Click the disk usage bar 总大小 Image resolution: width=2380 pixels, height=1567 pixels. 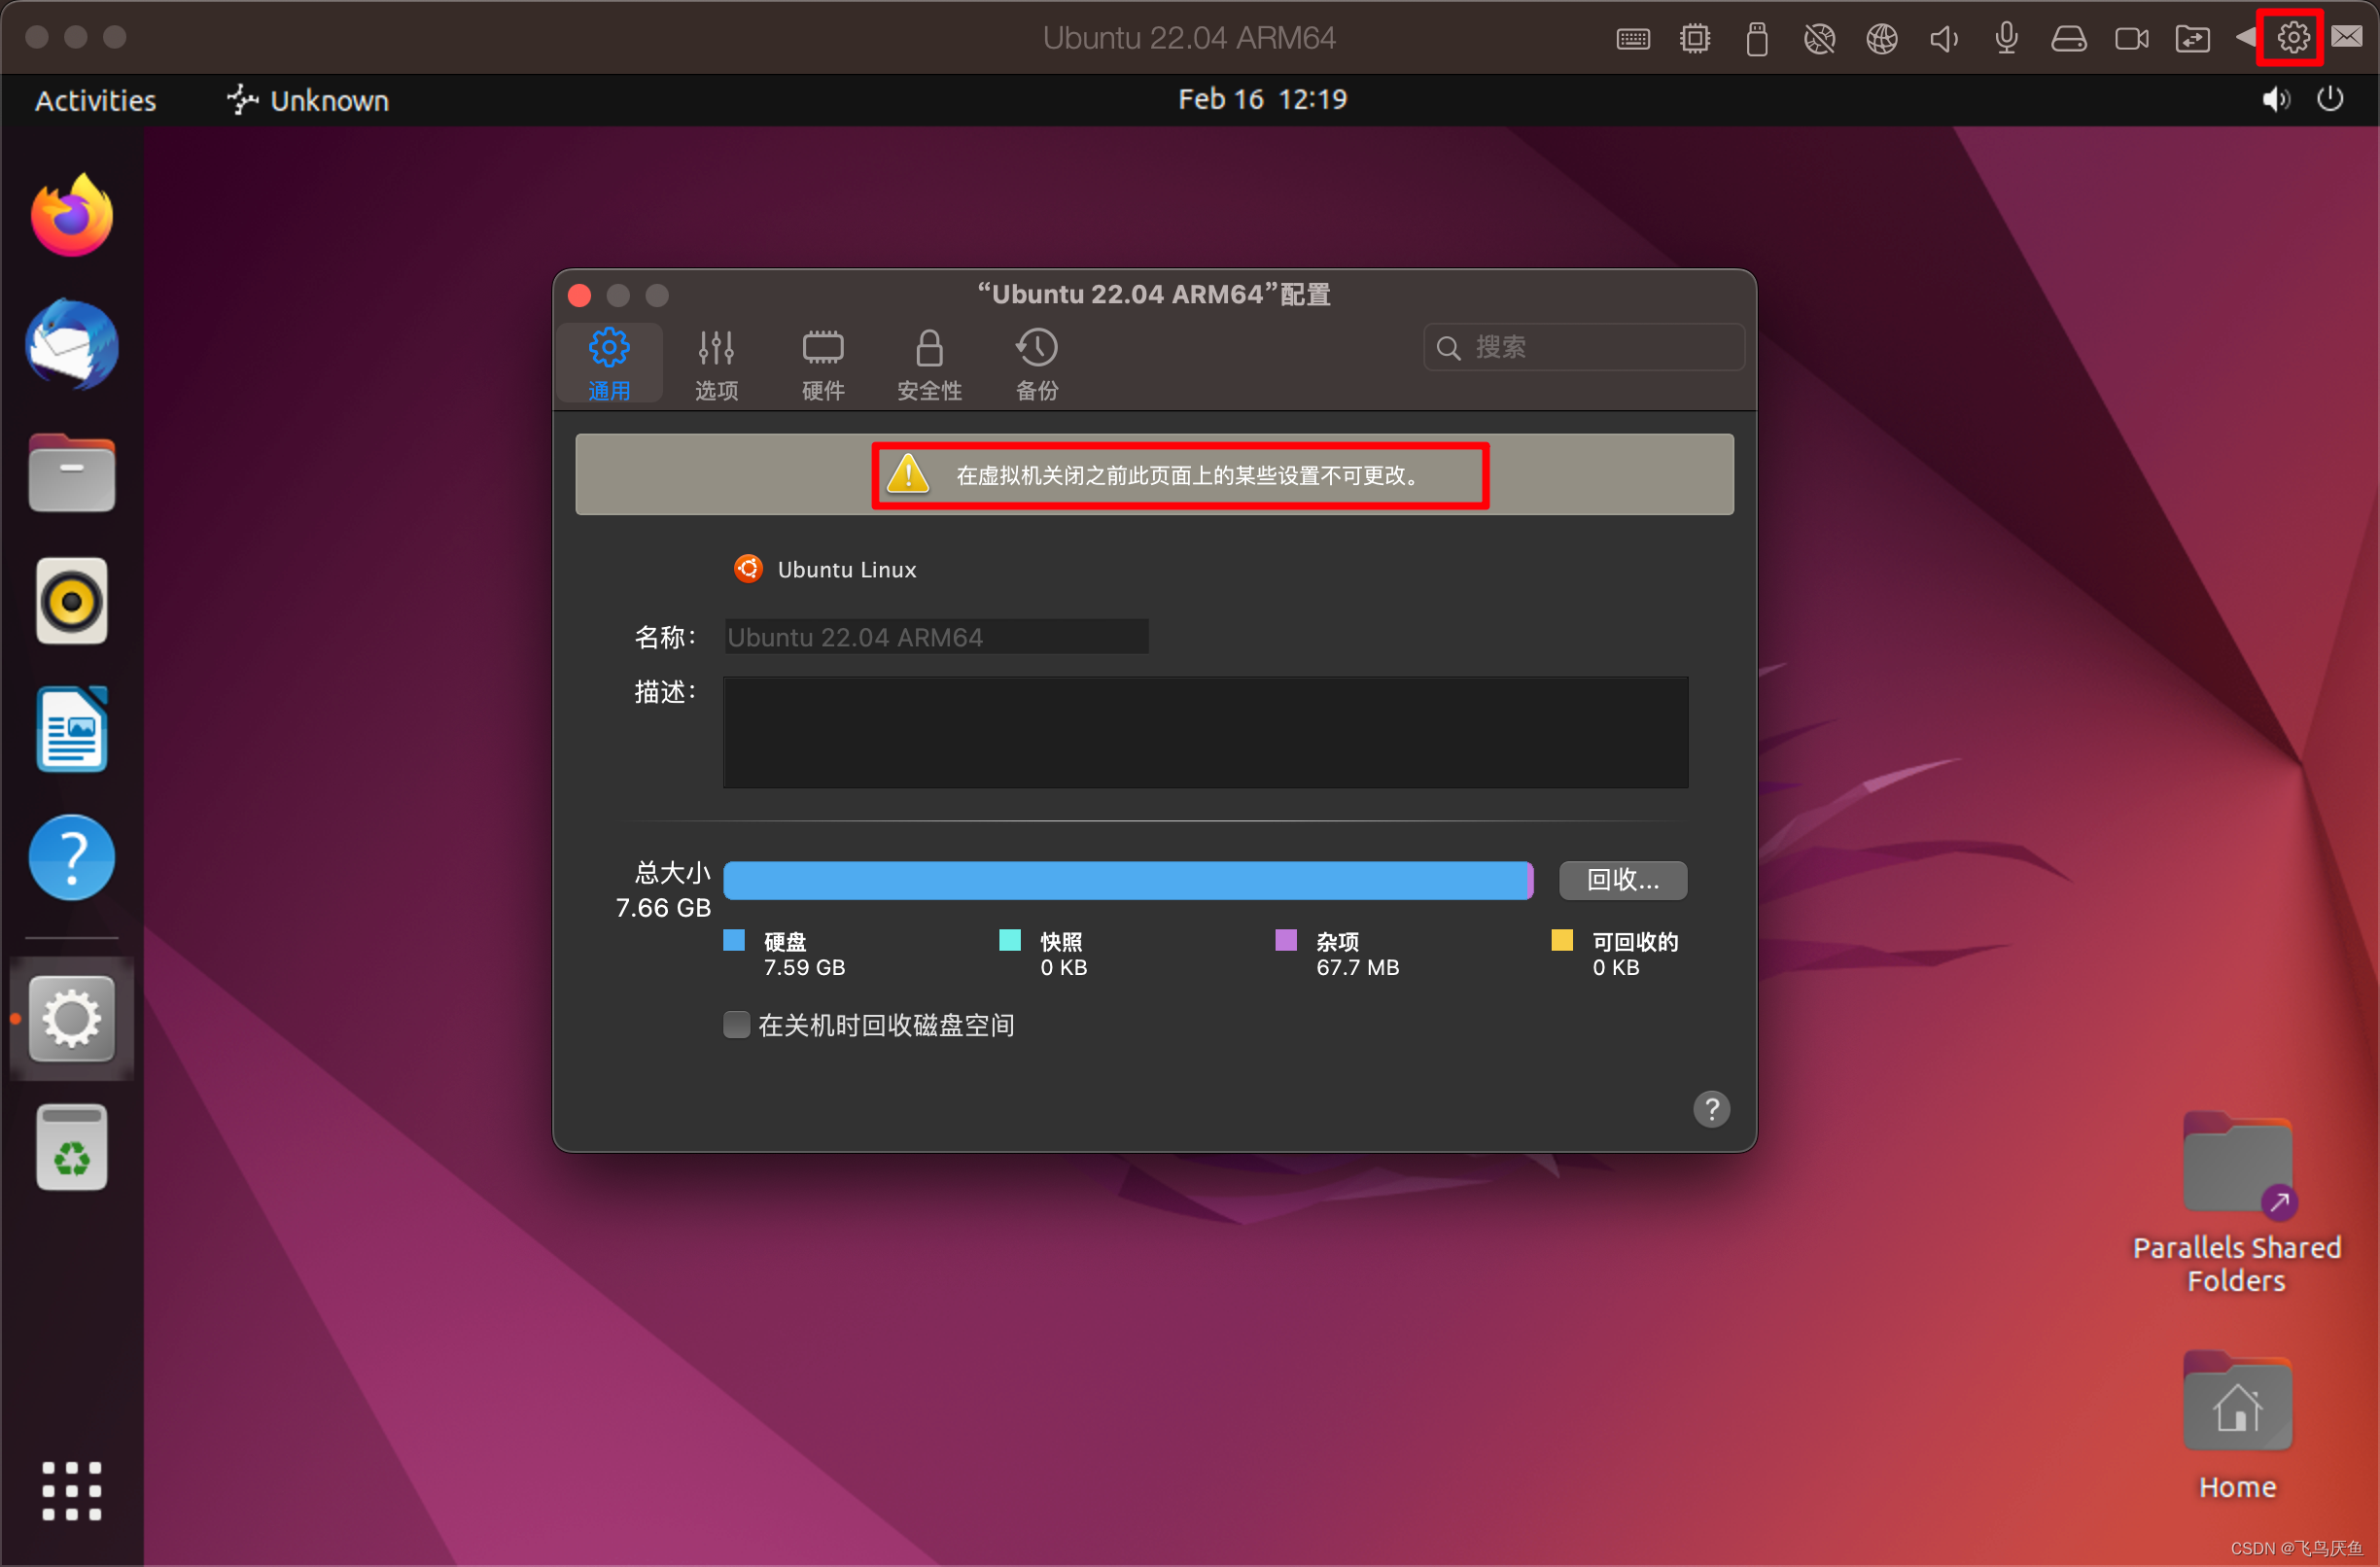click(1128, 881)
